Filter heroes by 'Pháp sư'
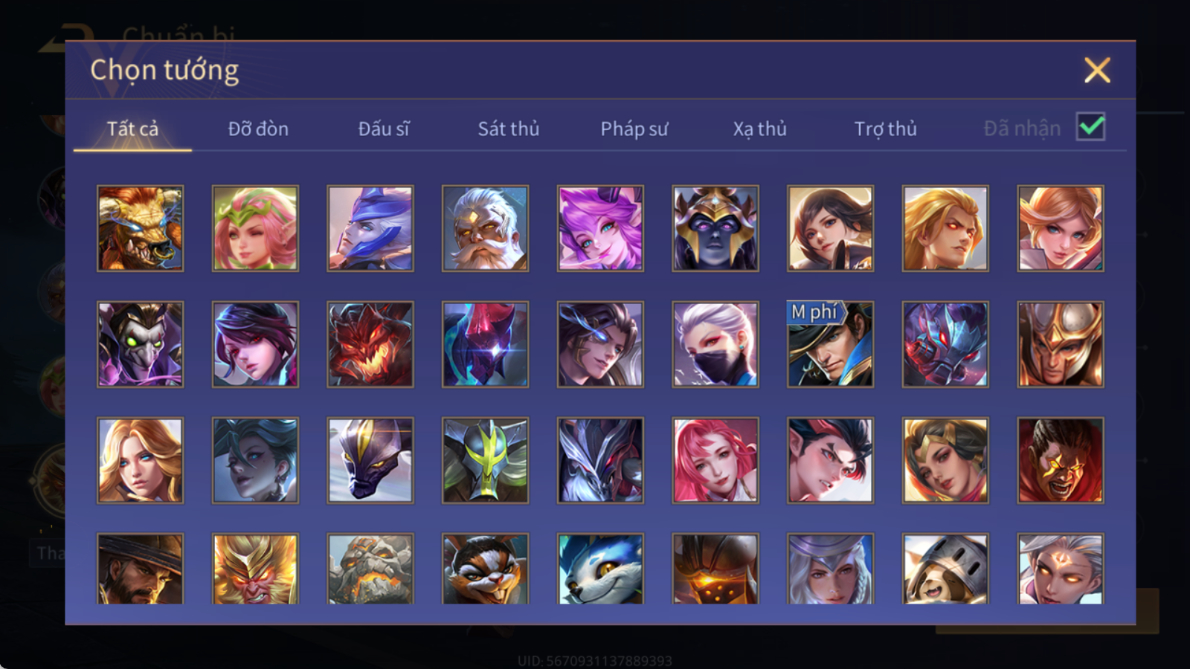 [634, 129]
